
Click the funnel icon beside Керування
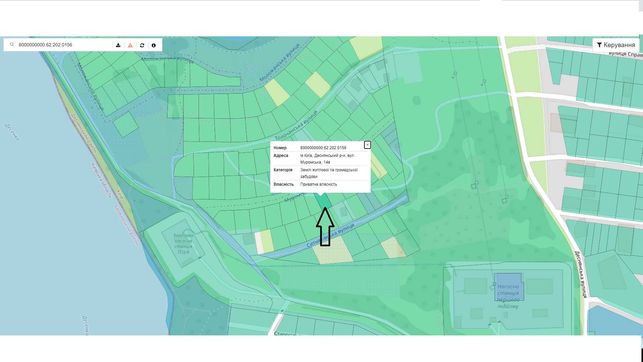click(599, 45)
